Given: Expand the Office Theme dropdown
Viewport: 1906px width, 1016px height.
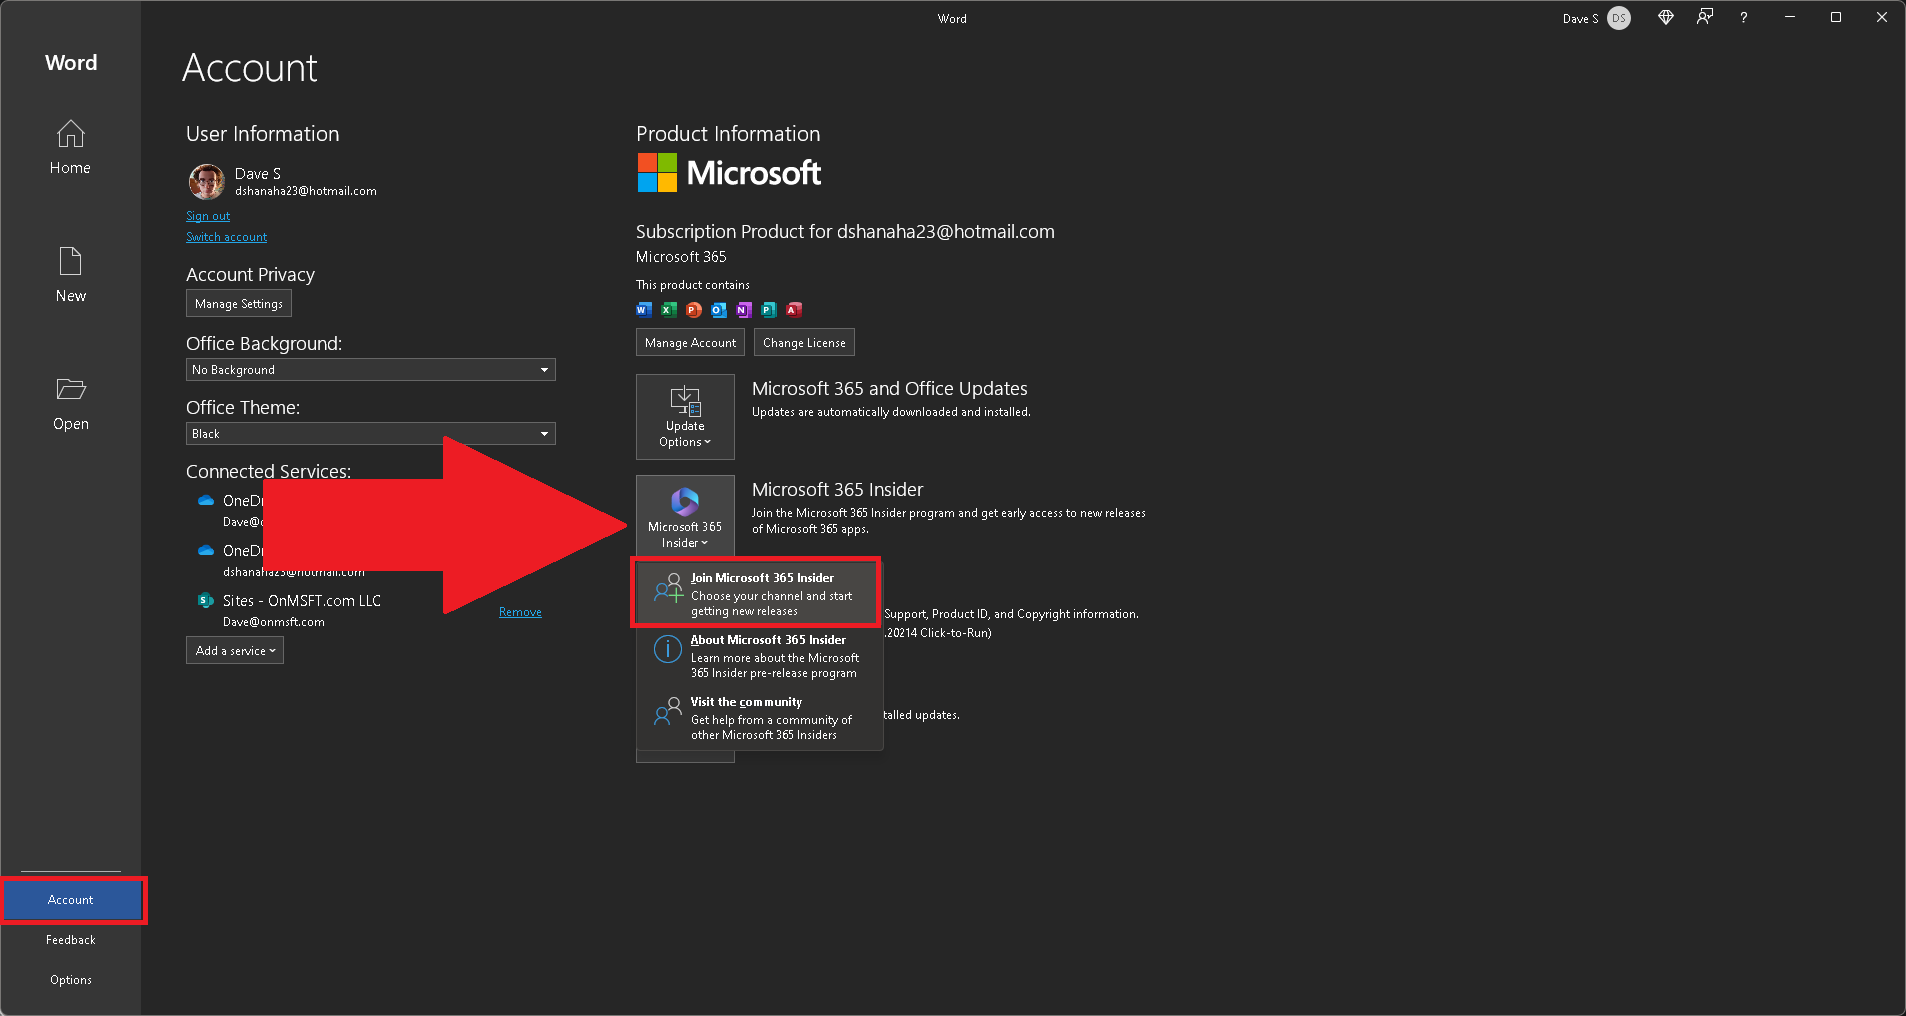Looking at the screenshot, I should 371,434.
